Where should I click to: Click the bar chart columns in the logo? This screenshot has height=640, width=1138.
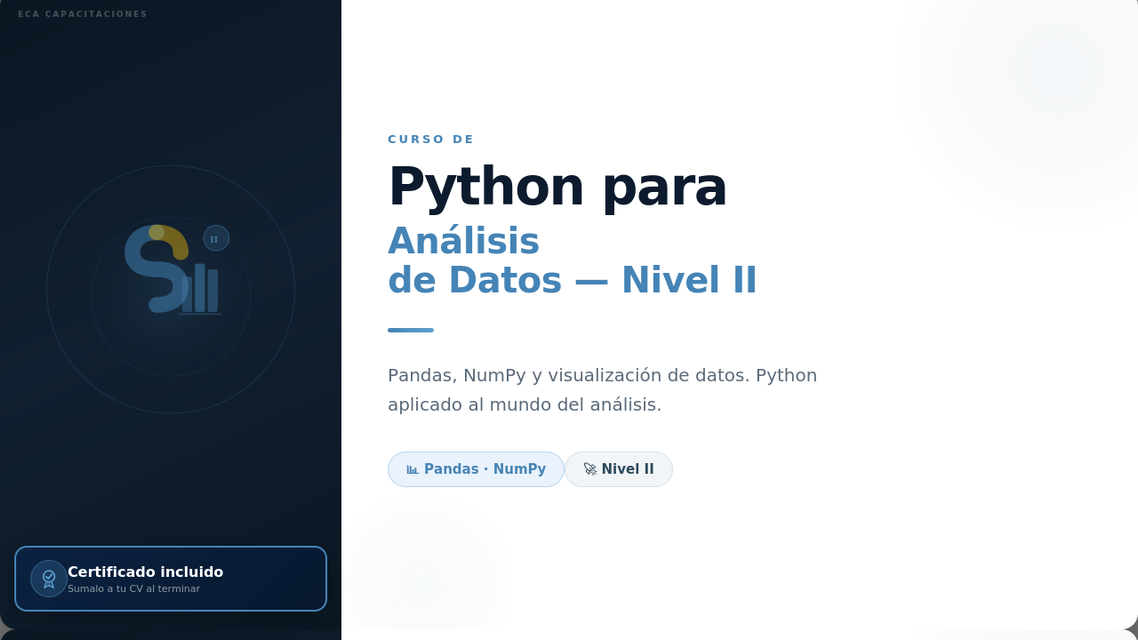(x=200, y=290)
